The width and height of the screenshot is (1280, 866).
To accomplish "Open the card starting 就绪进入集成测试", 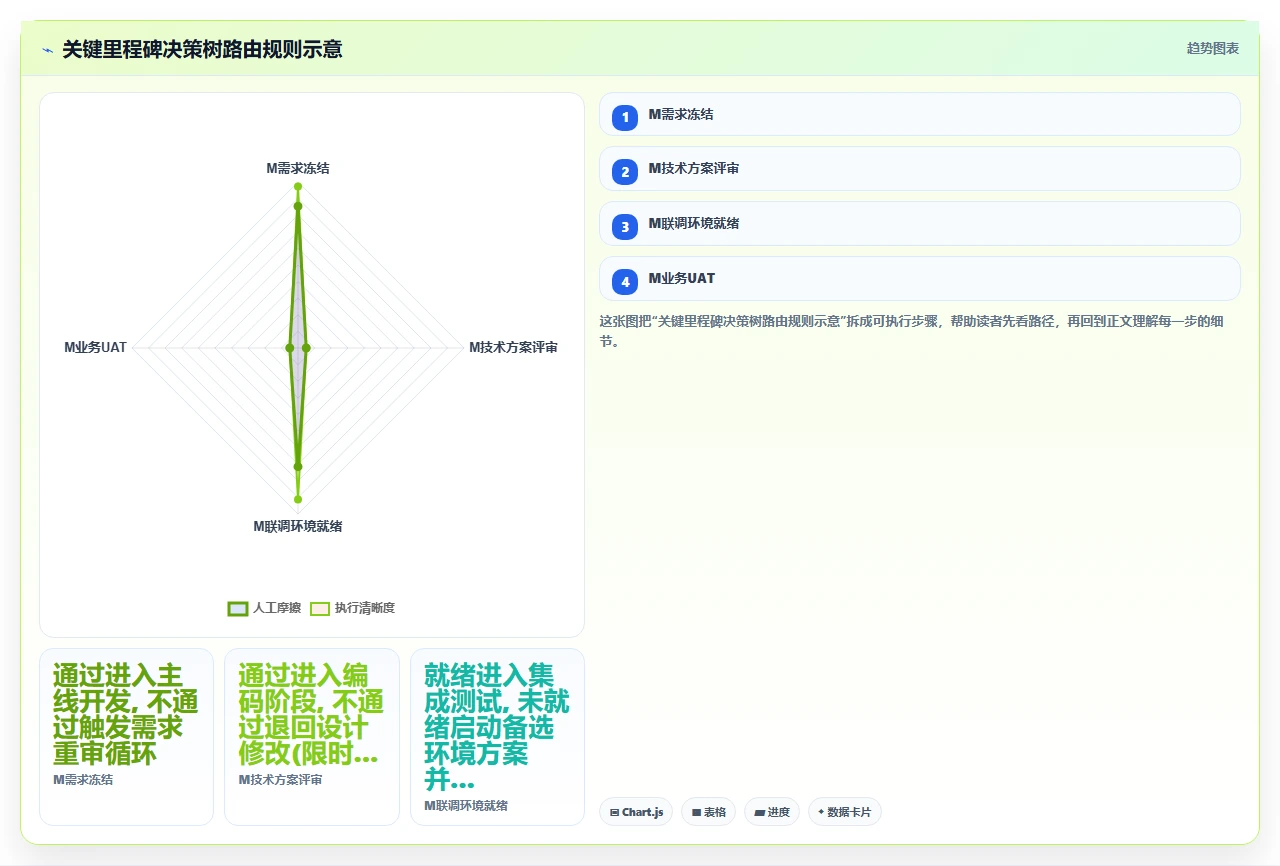I will pos(497,737).
